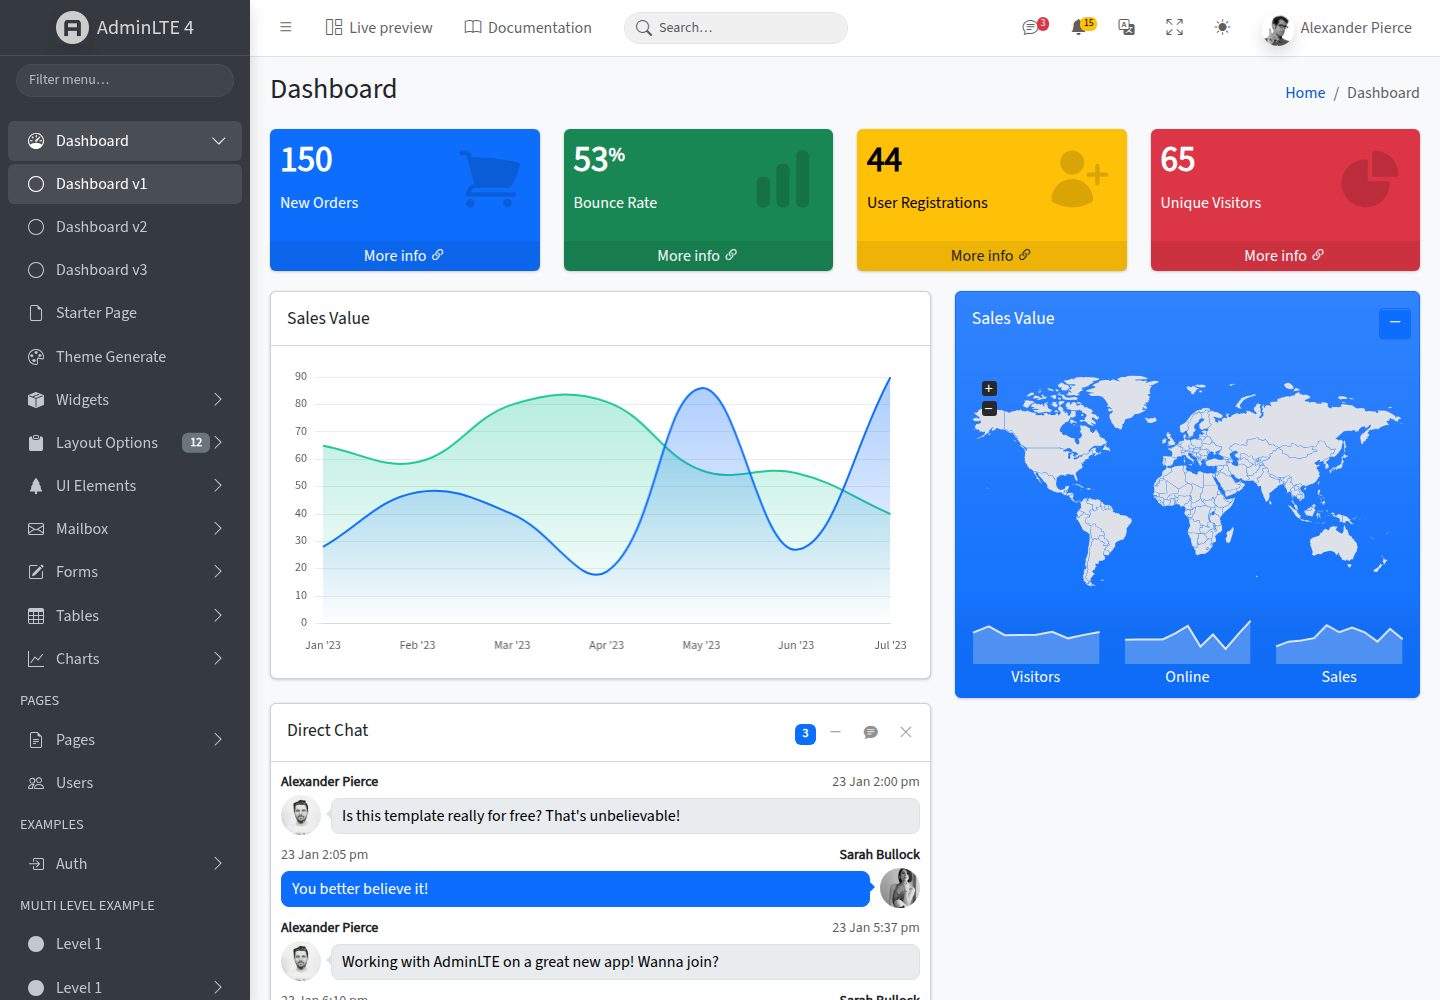Toggle contacts in Direct Chat
1440x1000 pixels.
click(871, 732)
